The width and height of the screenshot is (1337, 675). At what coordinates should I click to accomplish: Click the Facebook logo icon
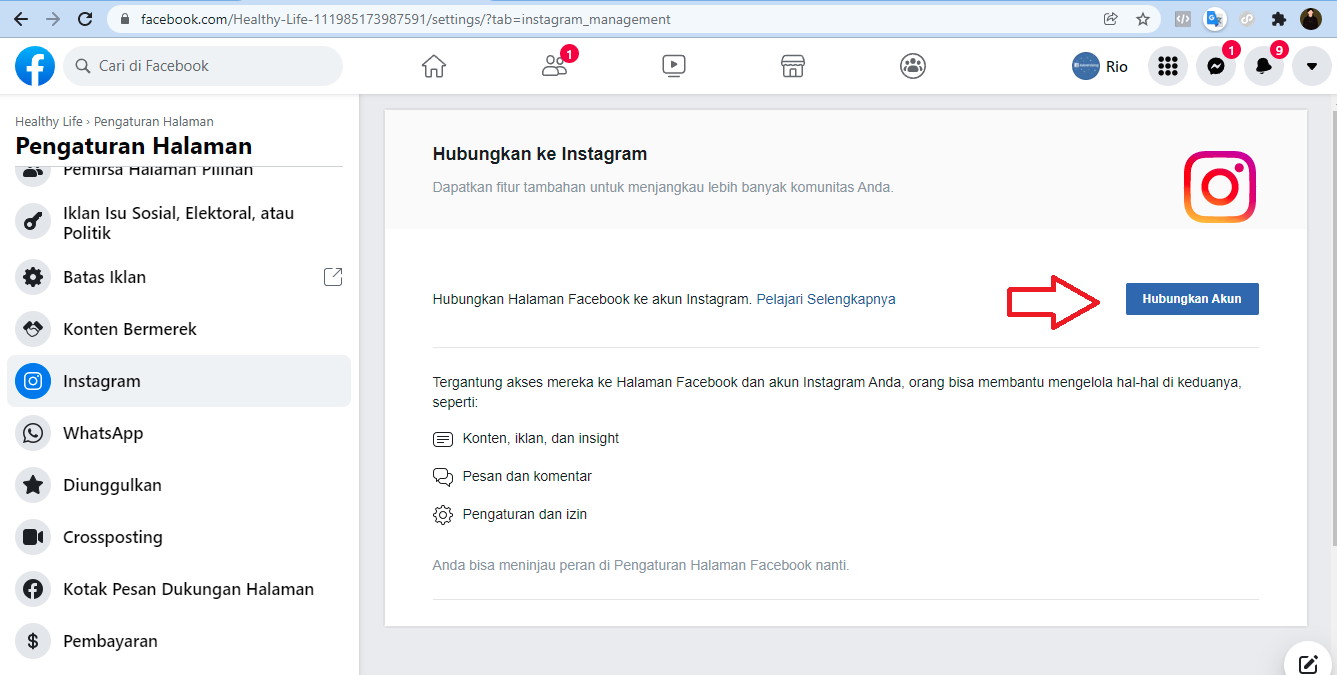tap(35, 66)
